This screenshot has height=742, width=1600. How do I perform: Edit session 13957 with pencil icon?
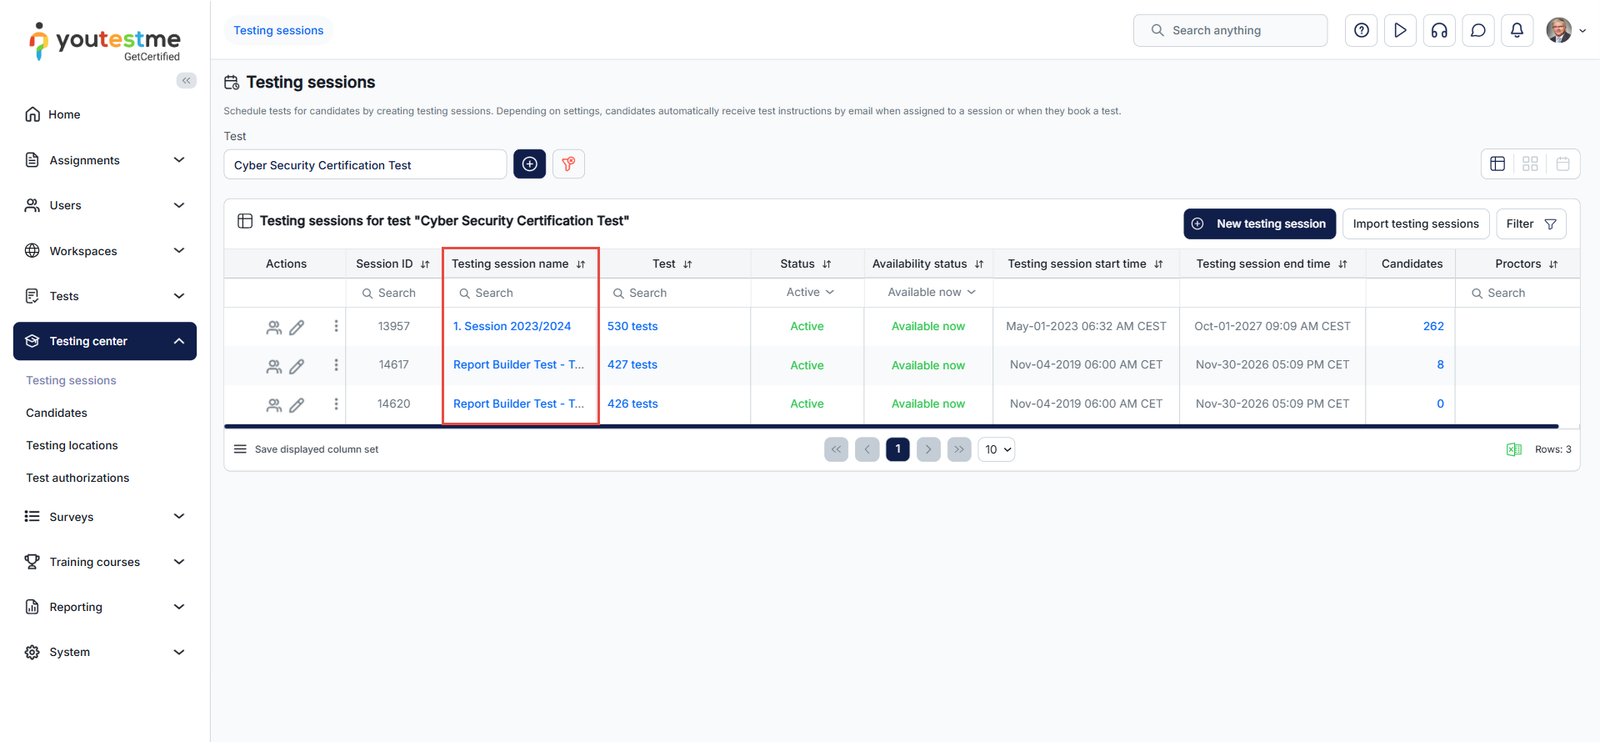pyautogui.click(x=297, y=327)
